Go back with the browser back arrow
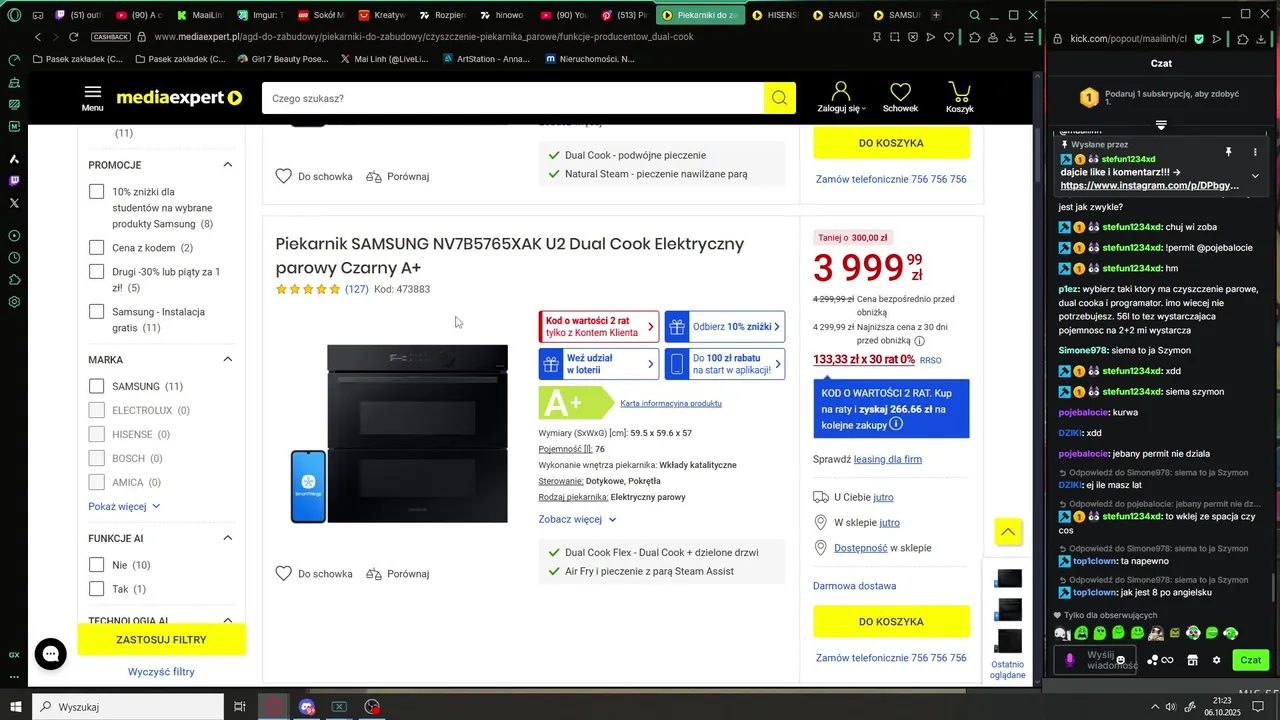 38,37
